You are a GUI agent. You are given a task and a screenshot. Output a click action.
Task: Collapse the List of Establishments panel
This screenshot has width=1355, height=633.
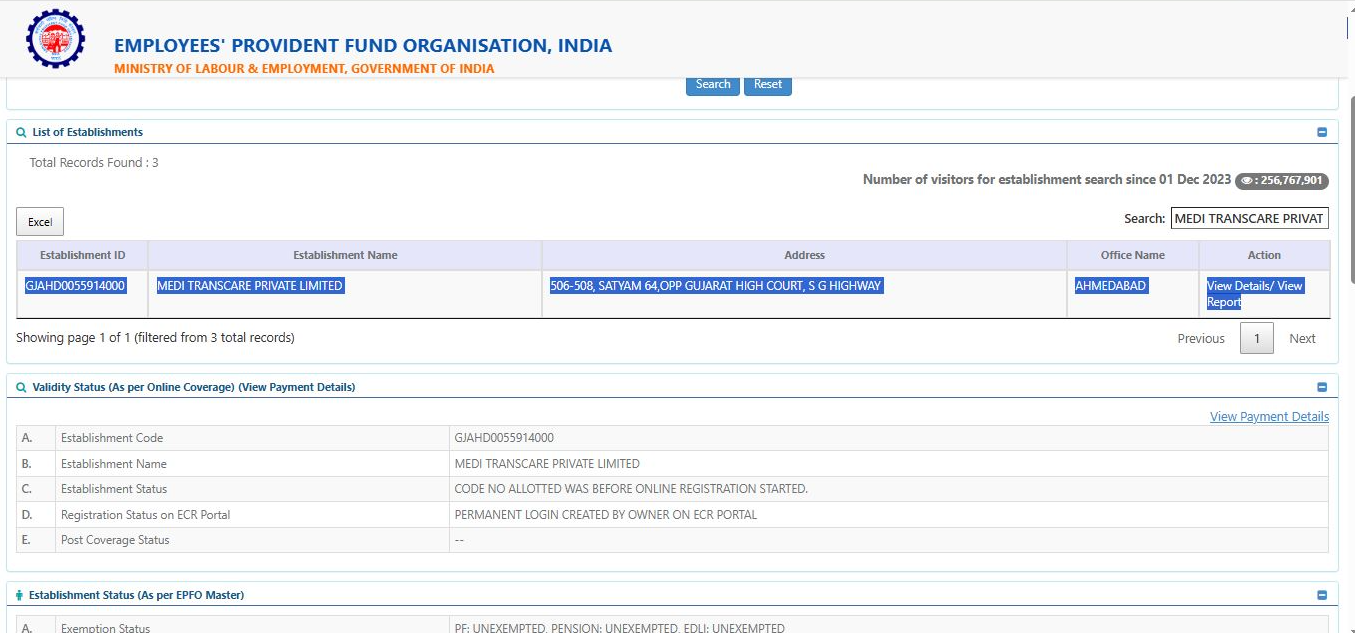click(1321, 132)
